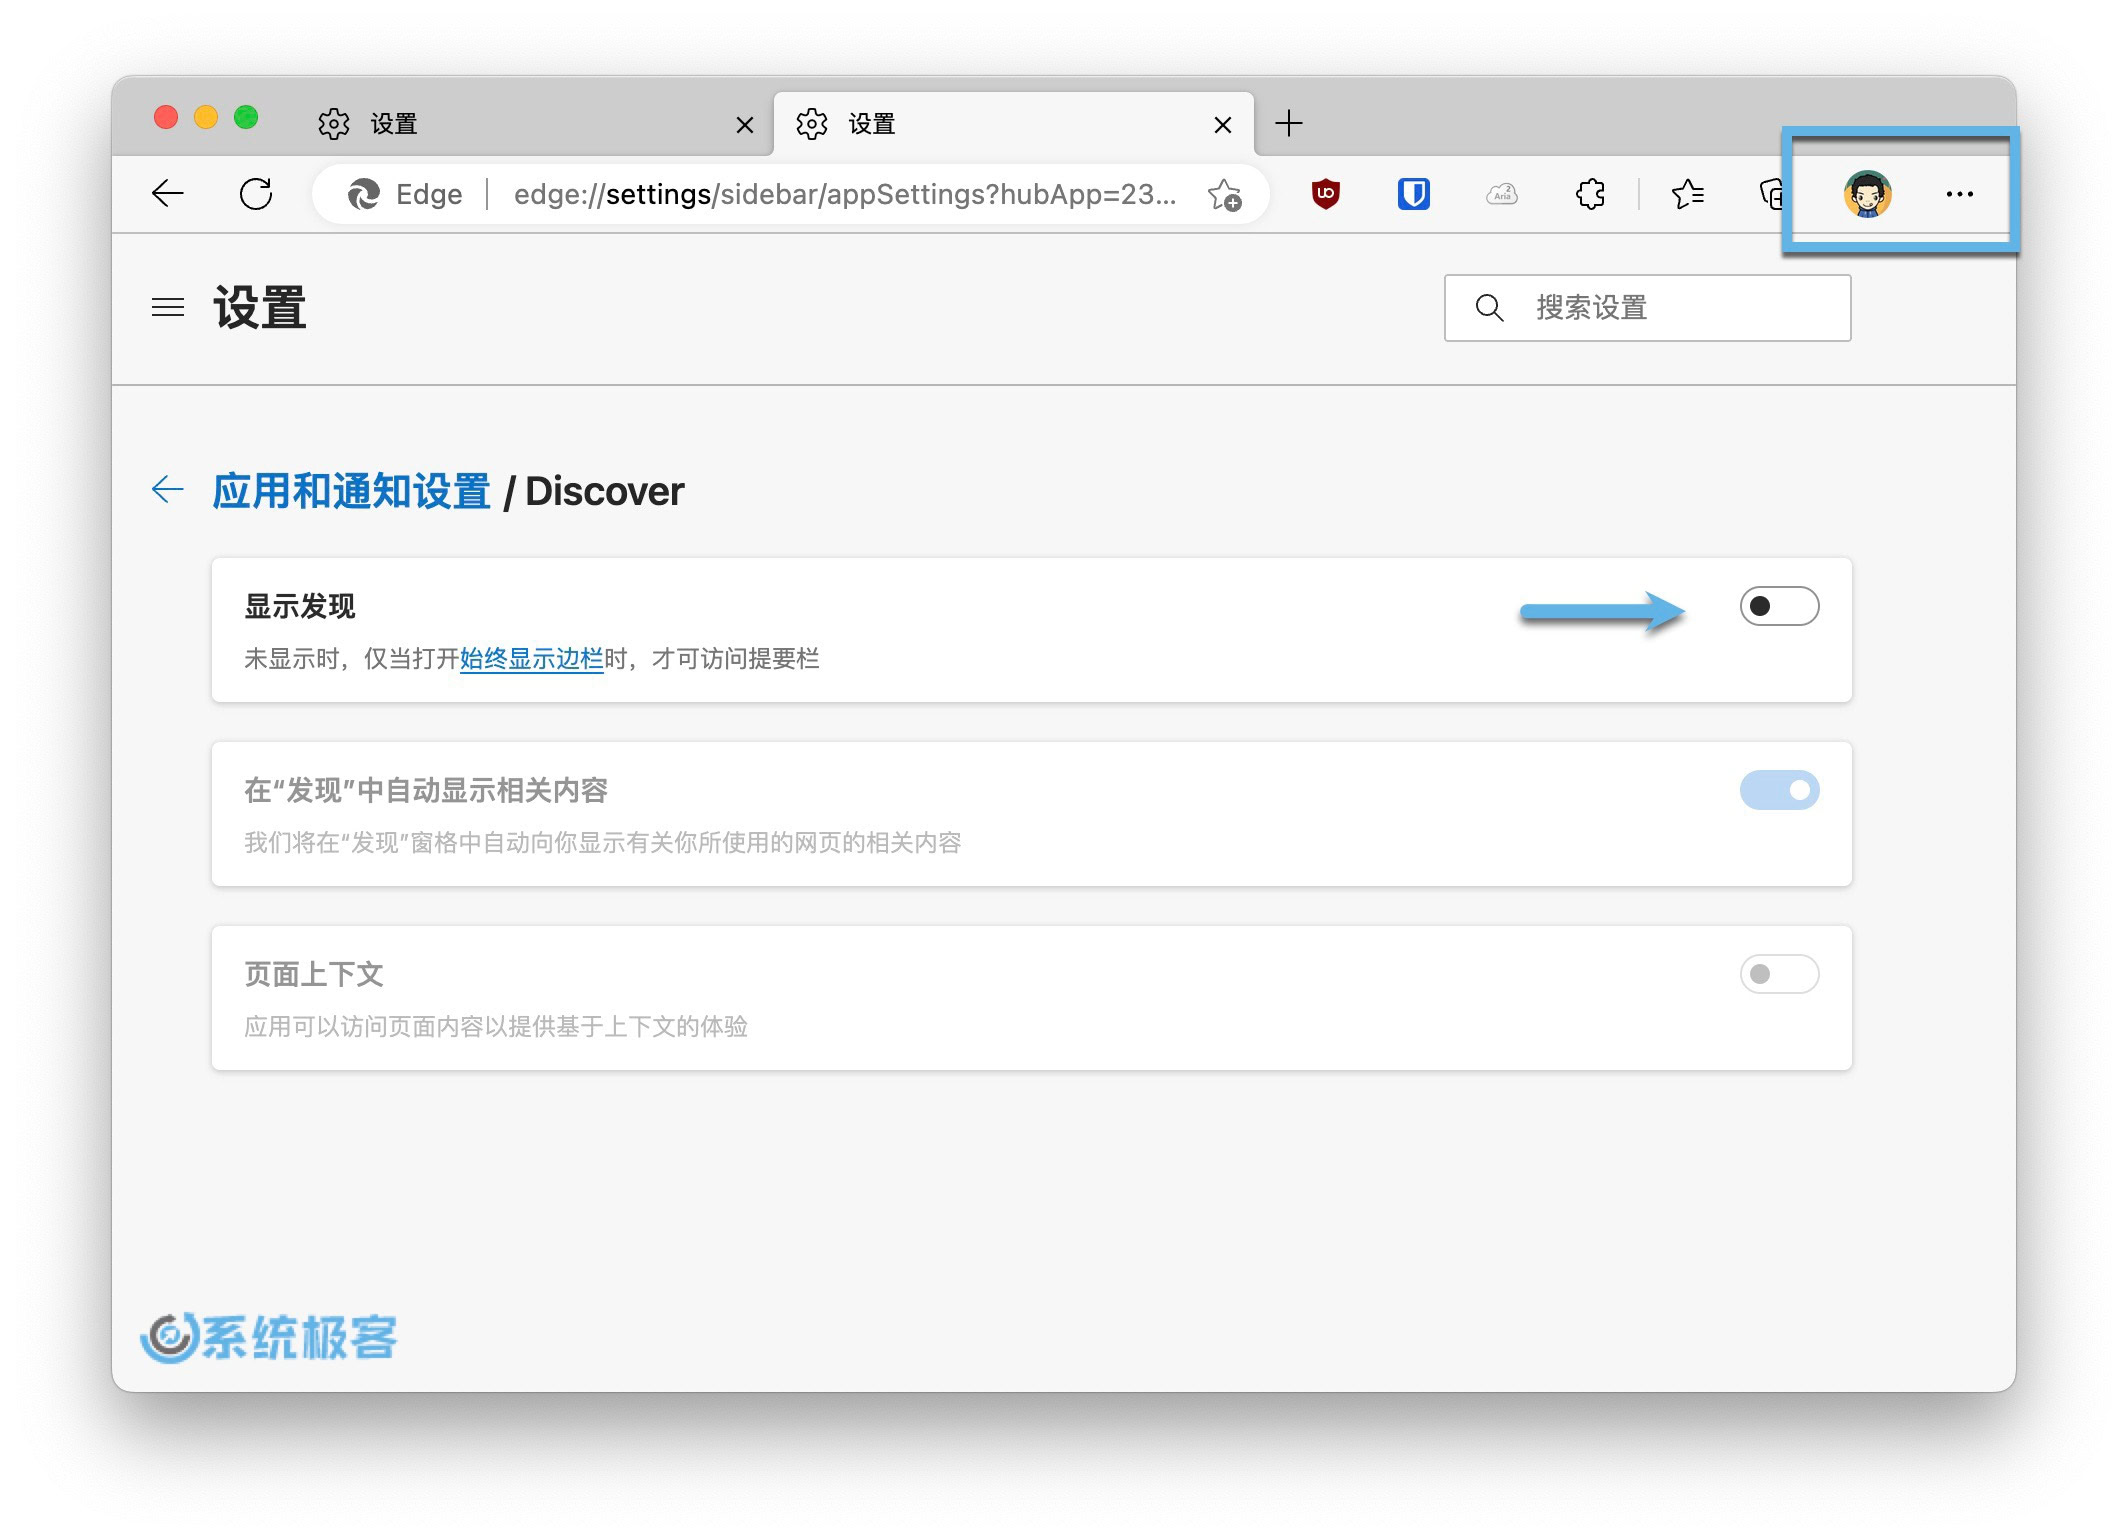This screenshot has width=2128, height=1540.
Task: Add this page to favorites star icon
Action: [x=1224, y=194]
